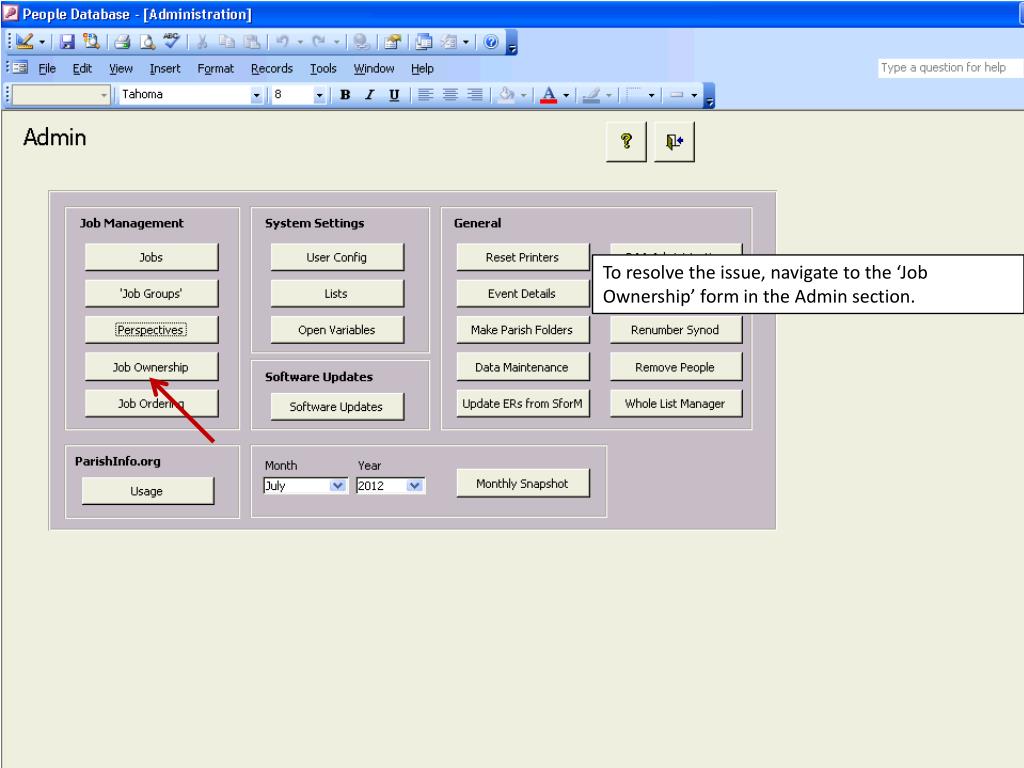
Task: Click the Paste clipboard icon
Action: point(251,42)
